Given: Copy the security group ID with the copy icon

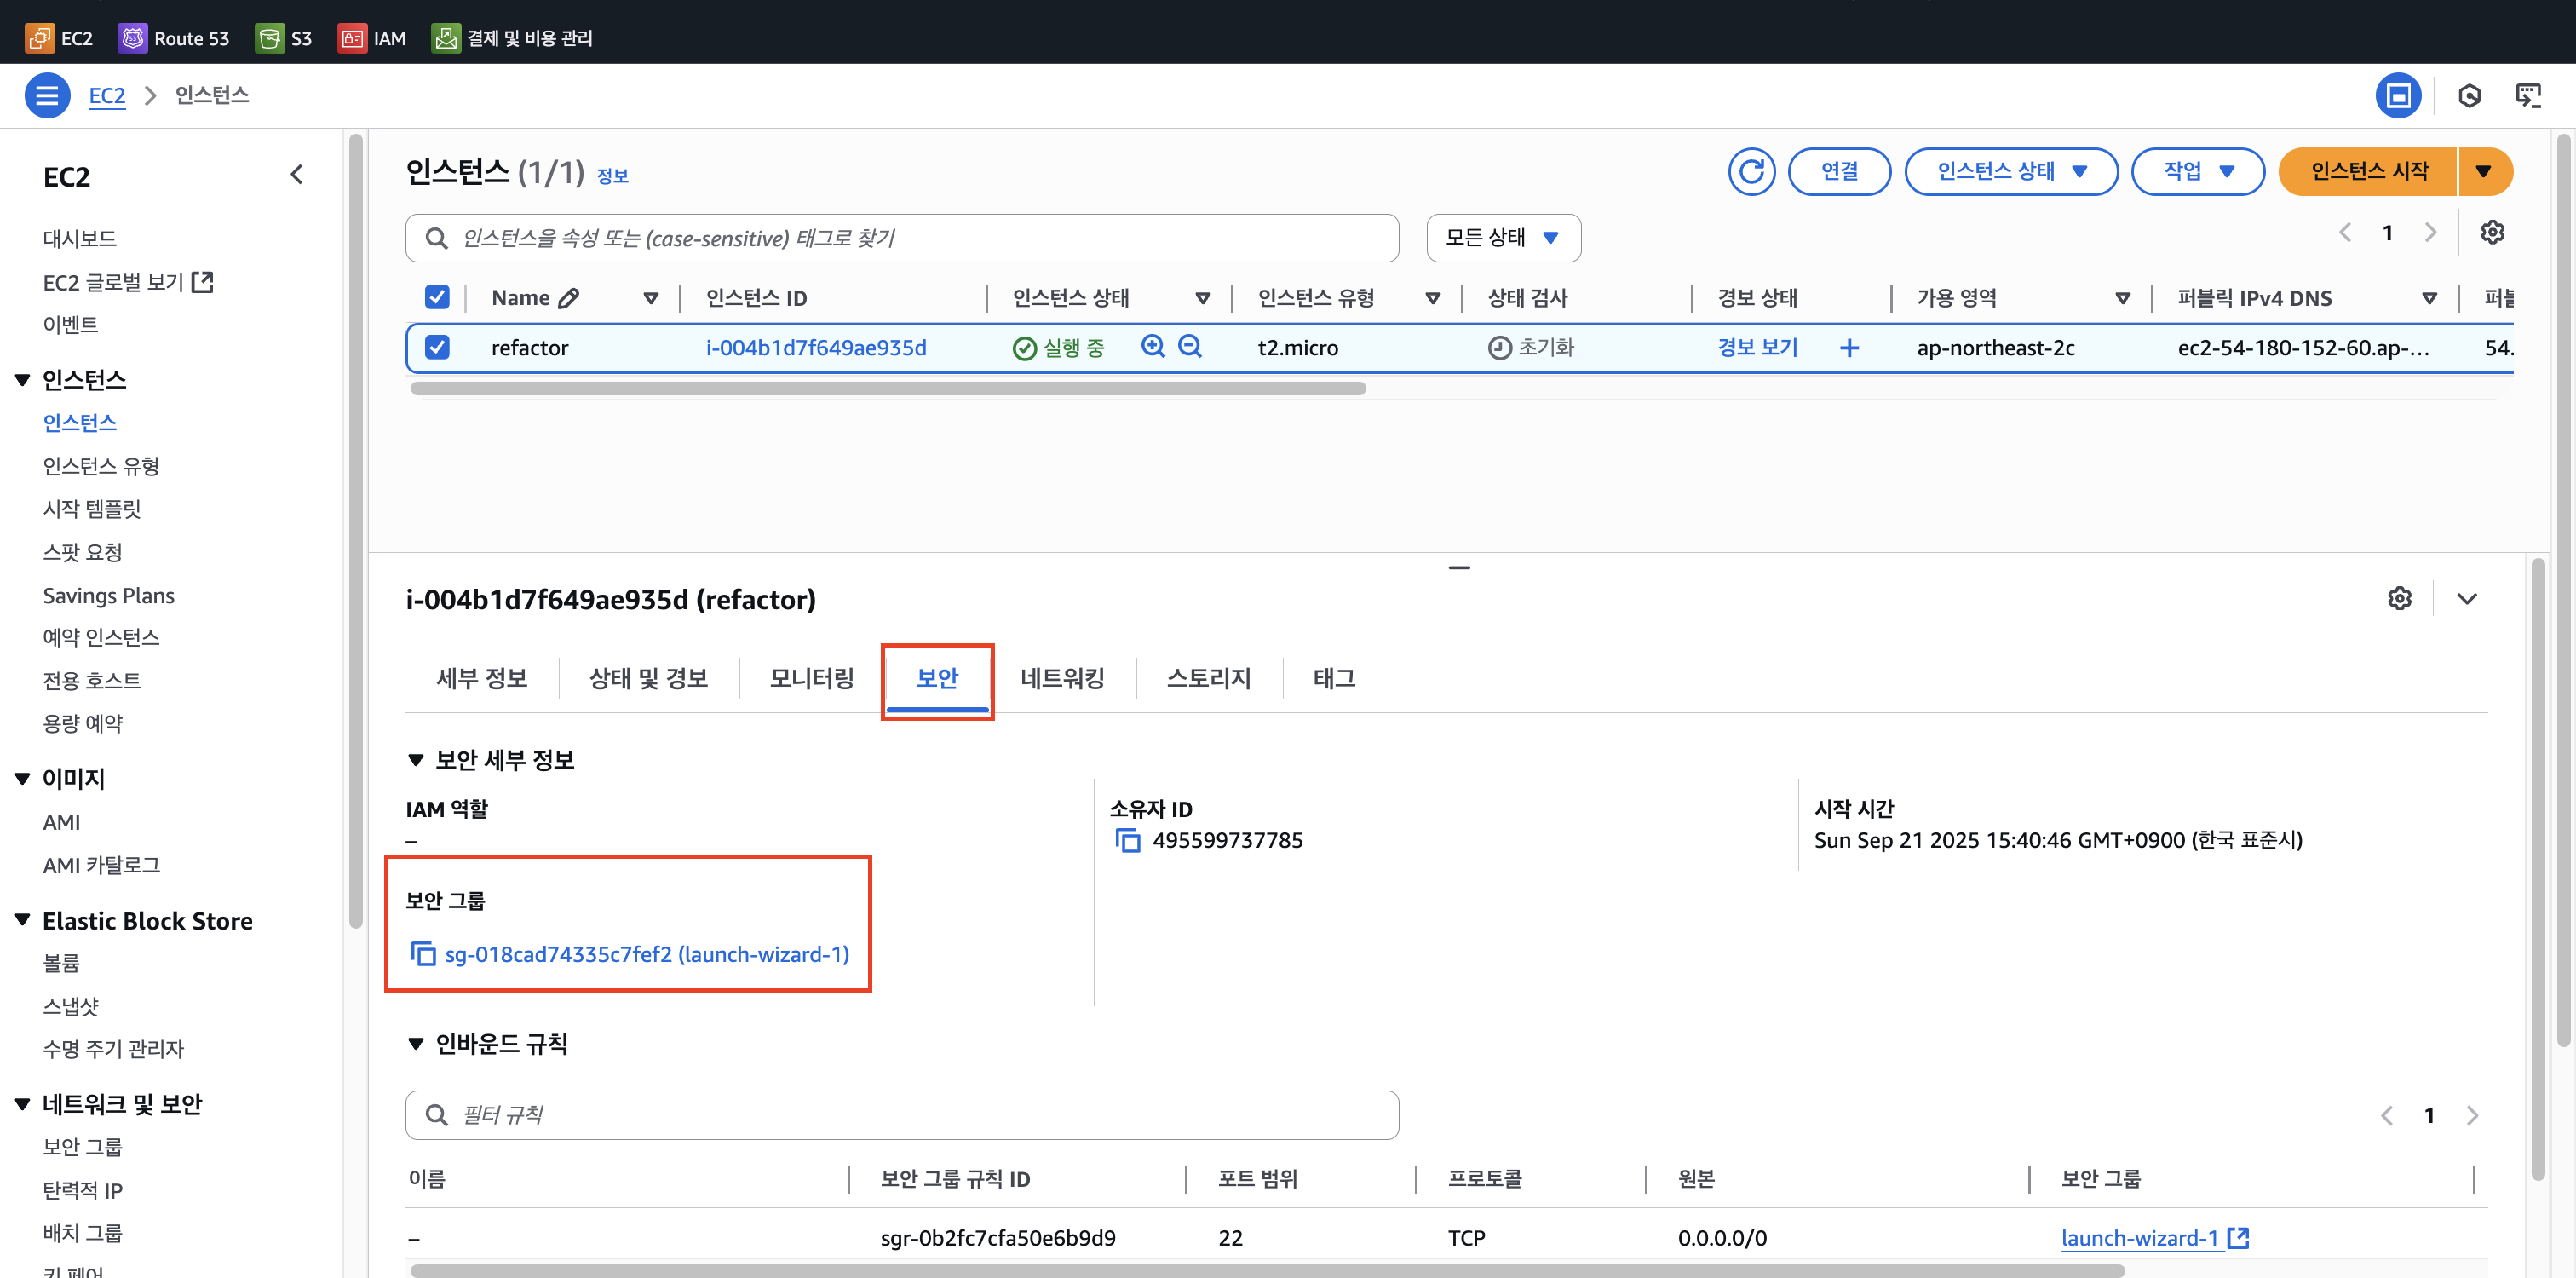Looking at the screenshot, I should click(423, 954).
